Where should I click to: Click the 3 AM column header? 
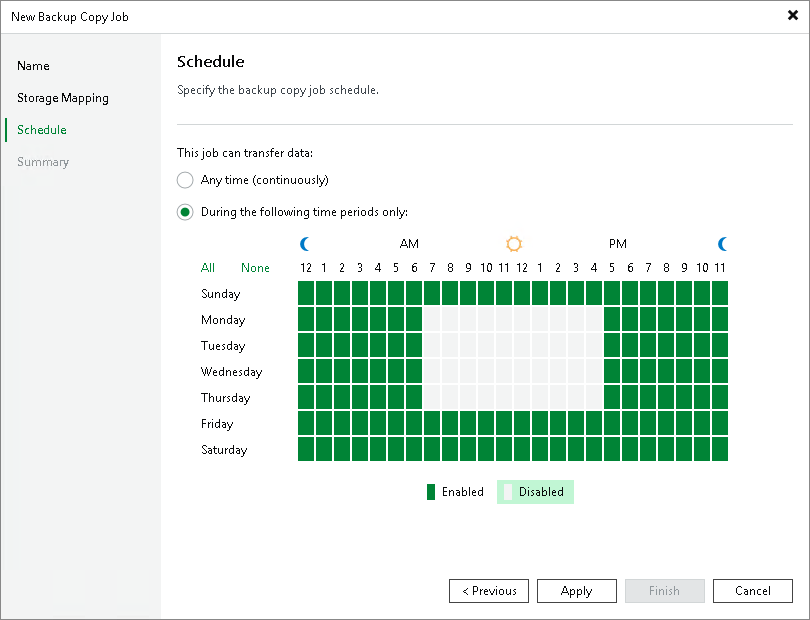pyautogui.click(x=360, y=268)
